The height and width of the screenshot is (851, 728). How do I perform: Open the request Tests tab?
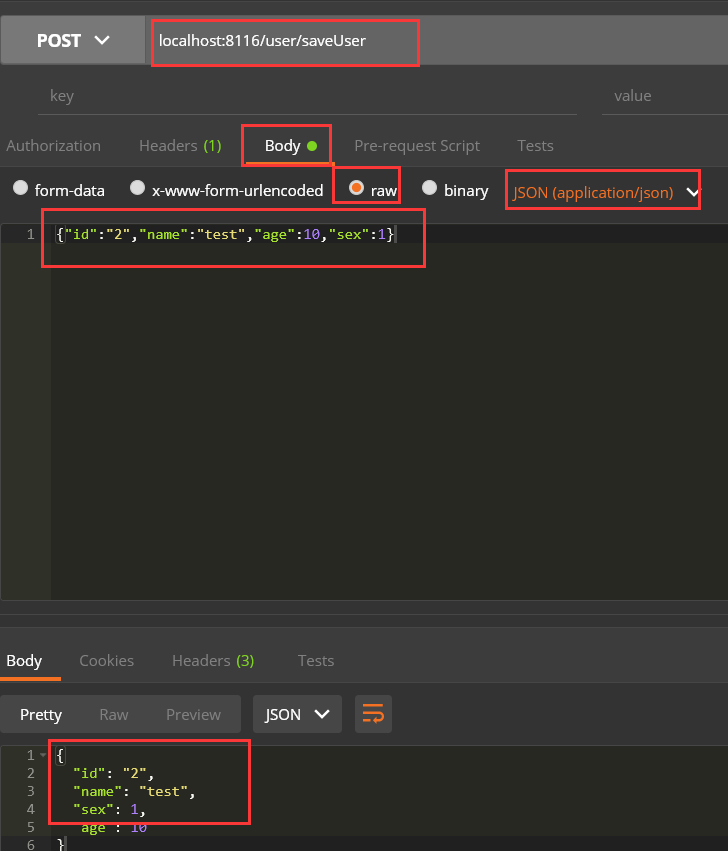[x=535, y=146]
